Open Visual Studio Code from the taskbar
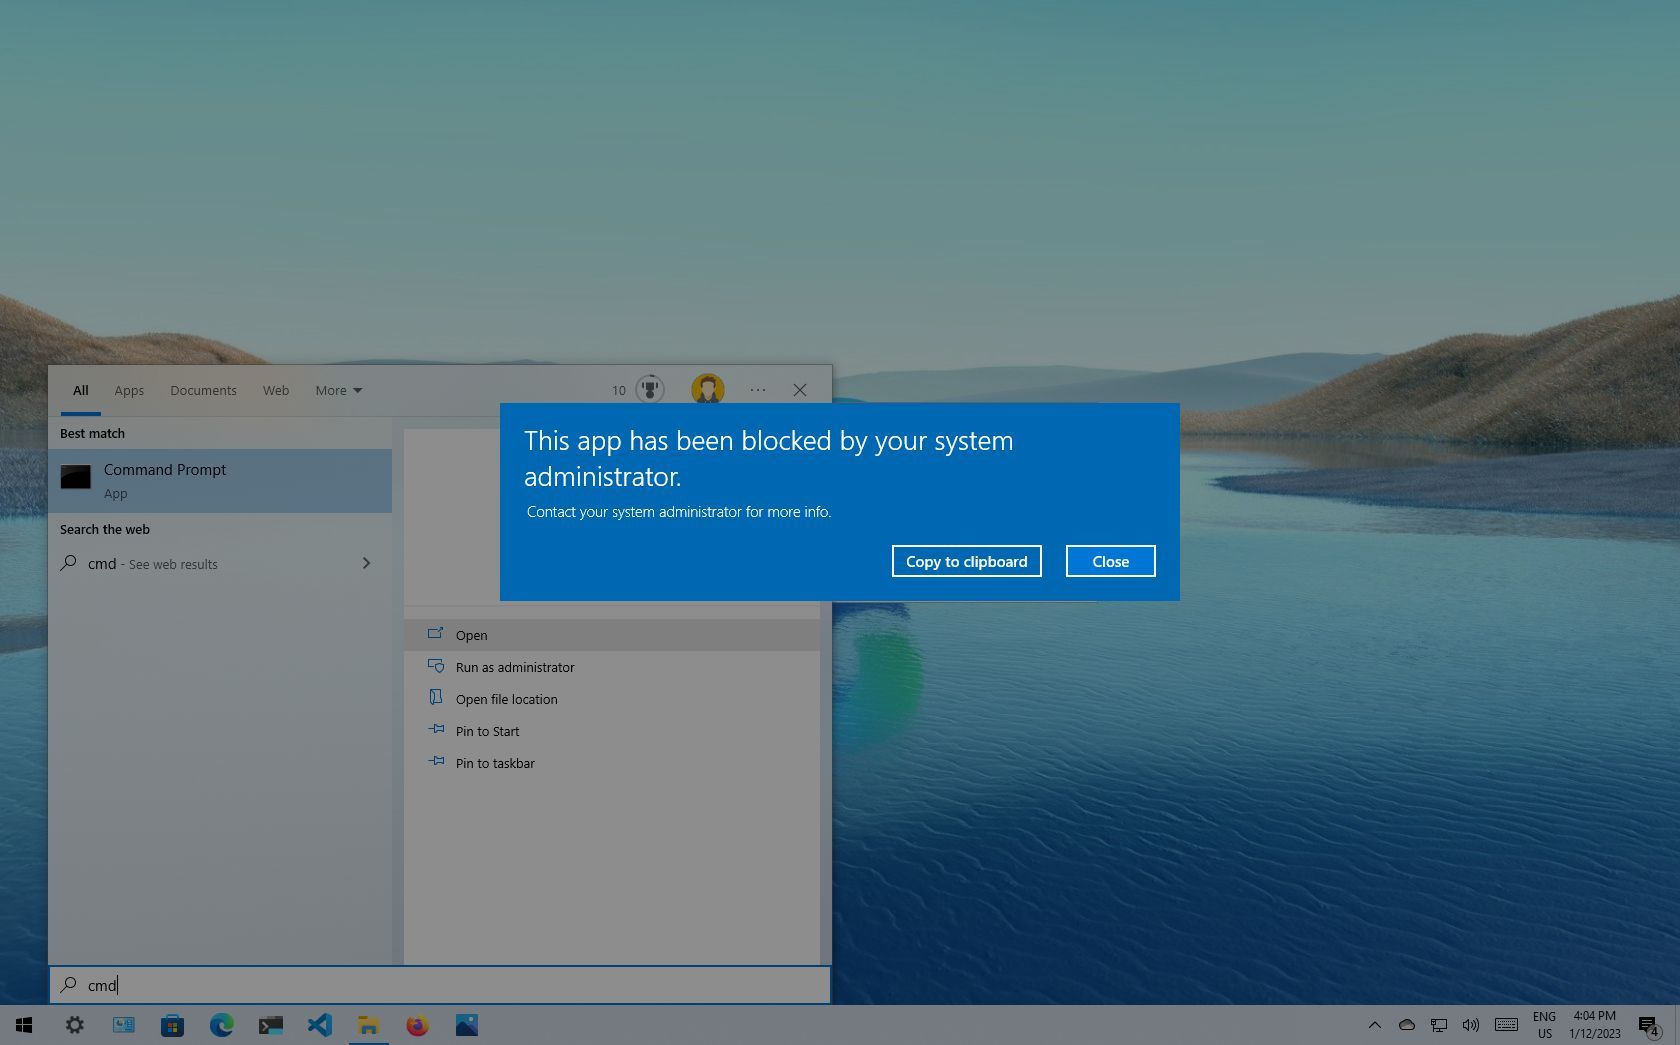The width and height of the screenshot is (1680, 1045). (319, 1025)
